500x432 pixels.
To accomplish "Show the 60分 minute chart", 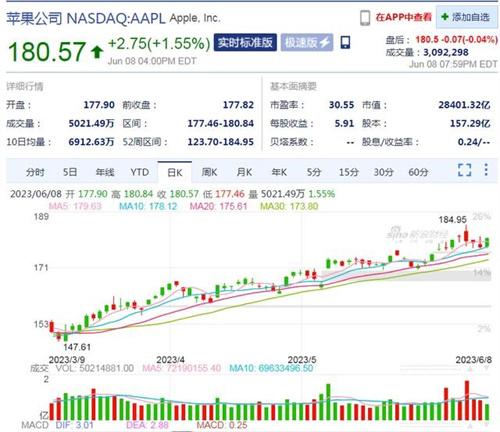I will coord(418,172).
